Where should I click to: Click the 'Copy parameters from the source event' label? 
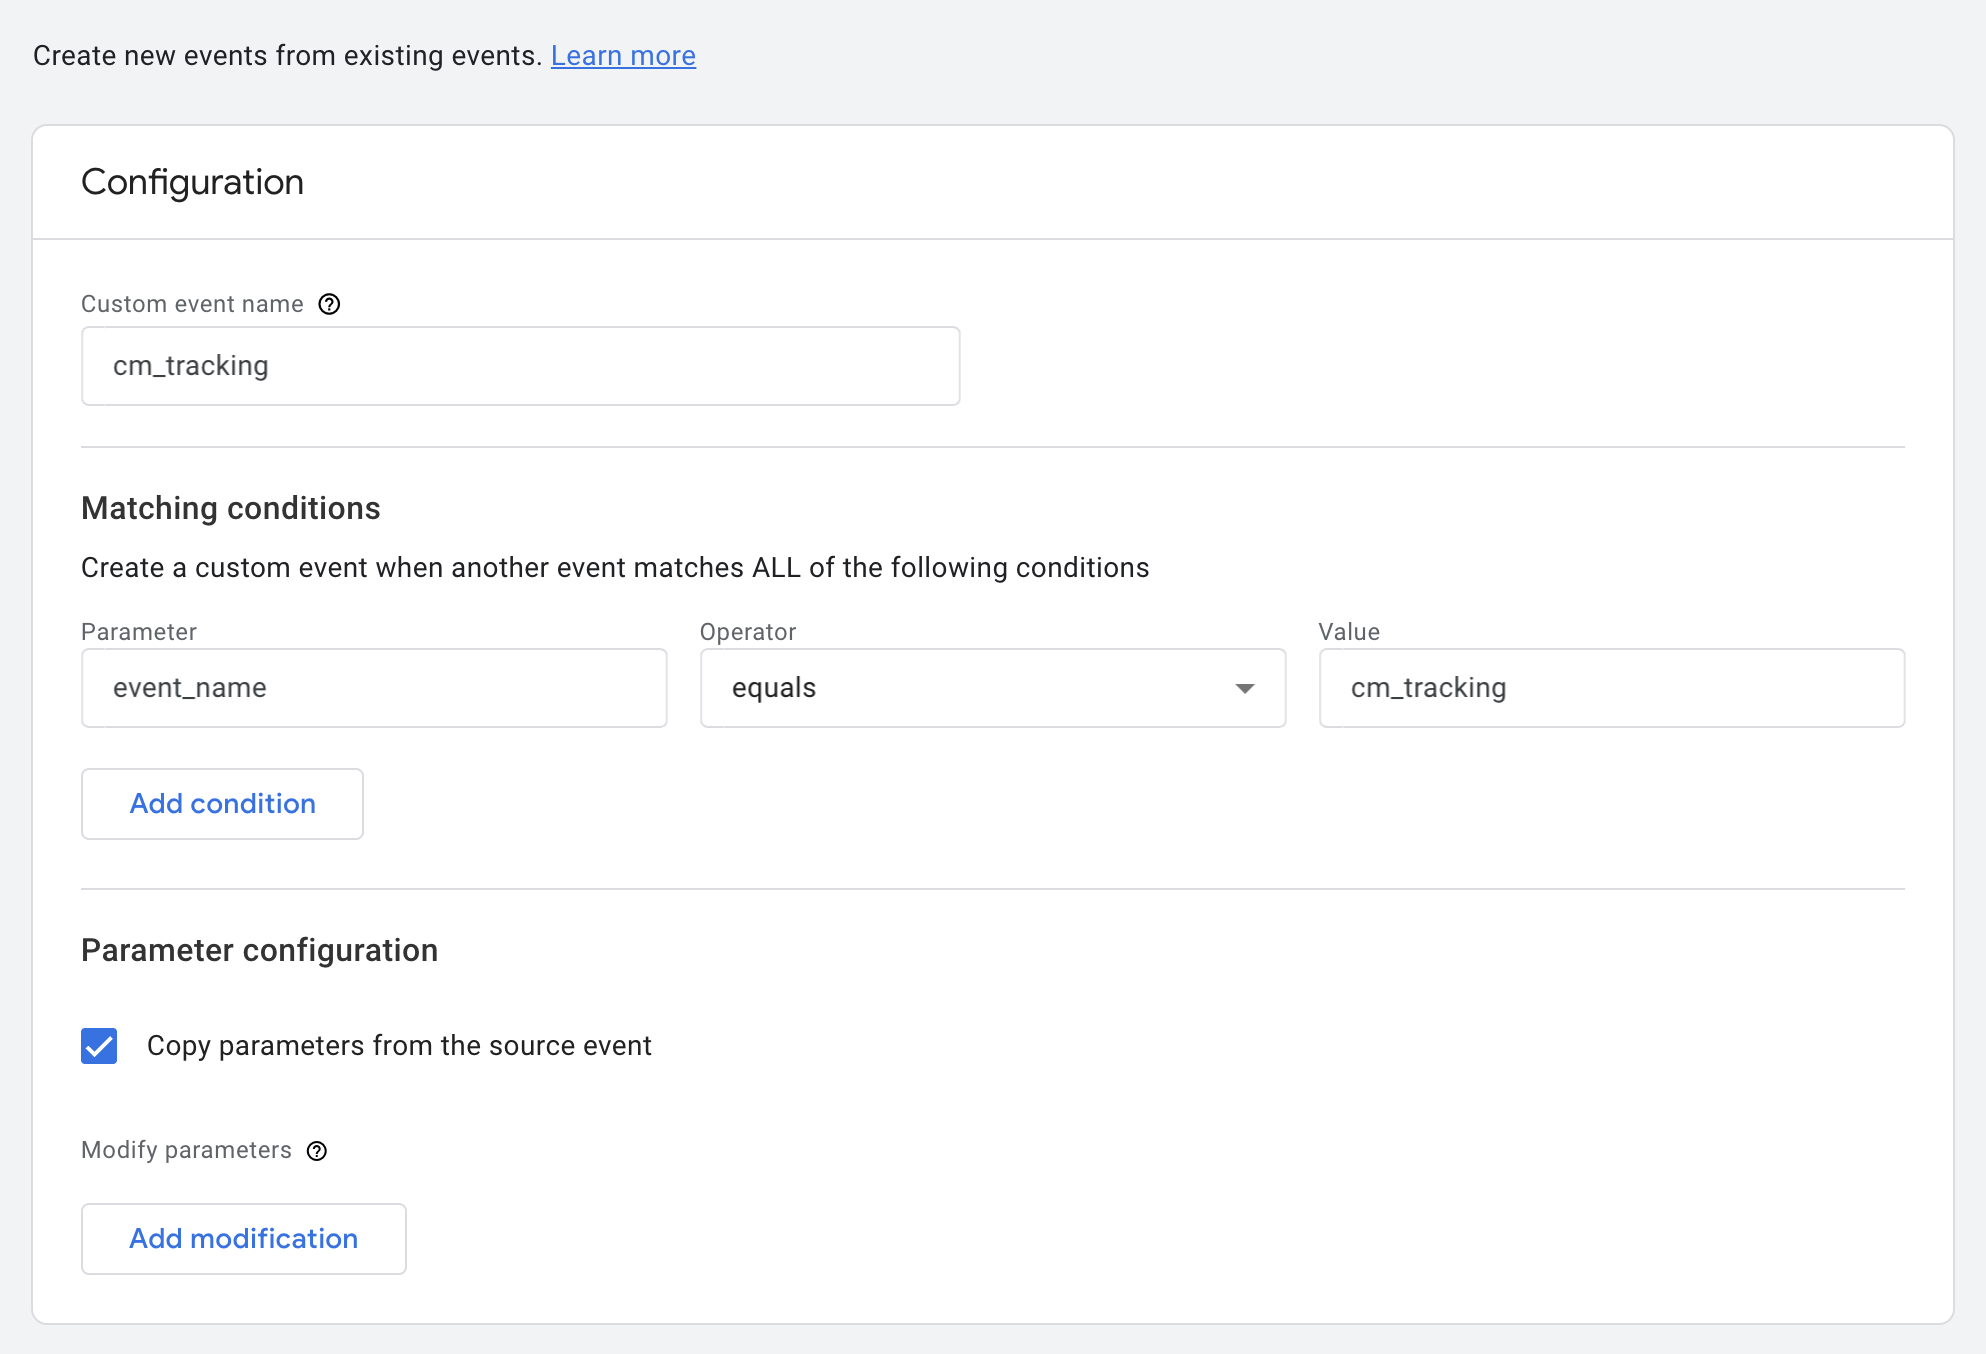click(399, 1046)
